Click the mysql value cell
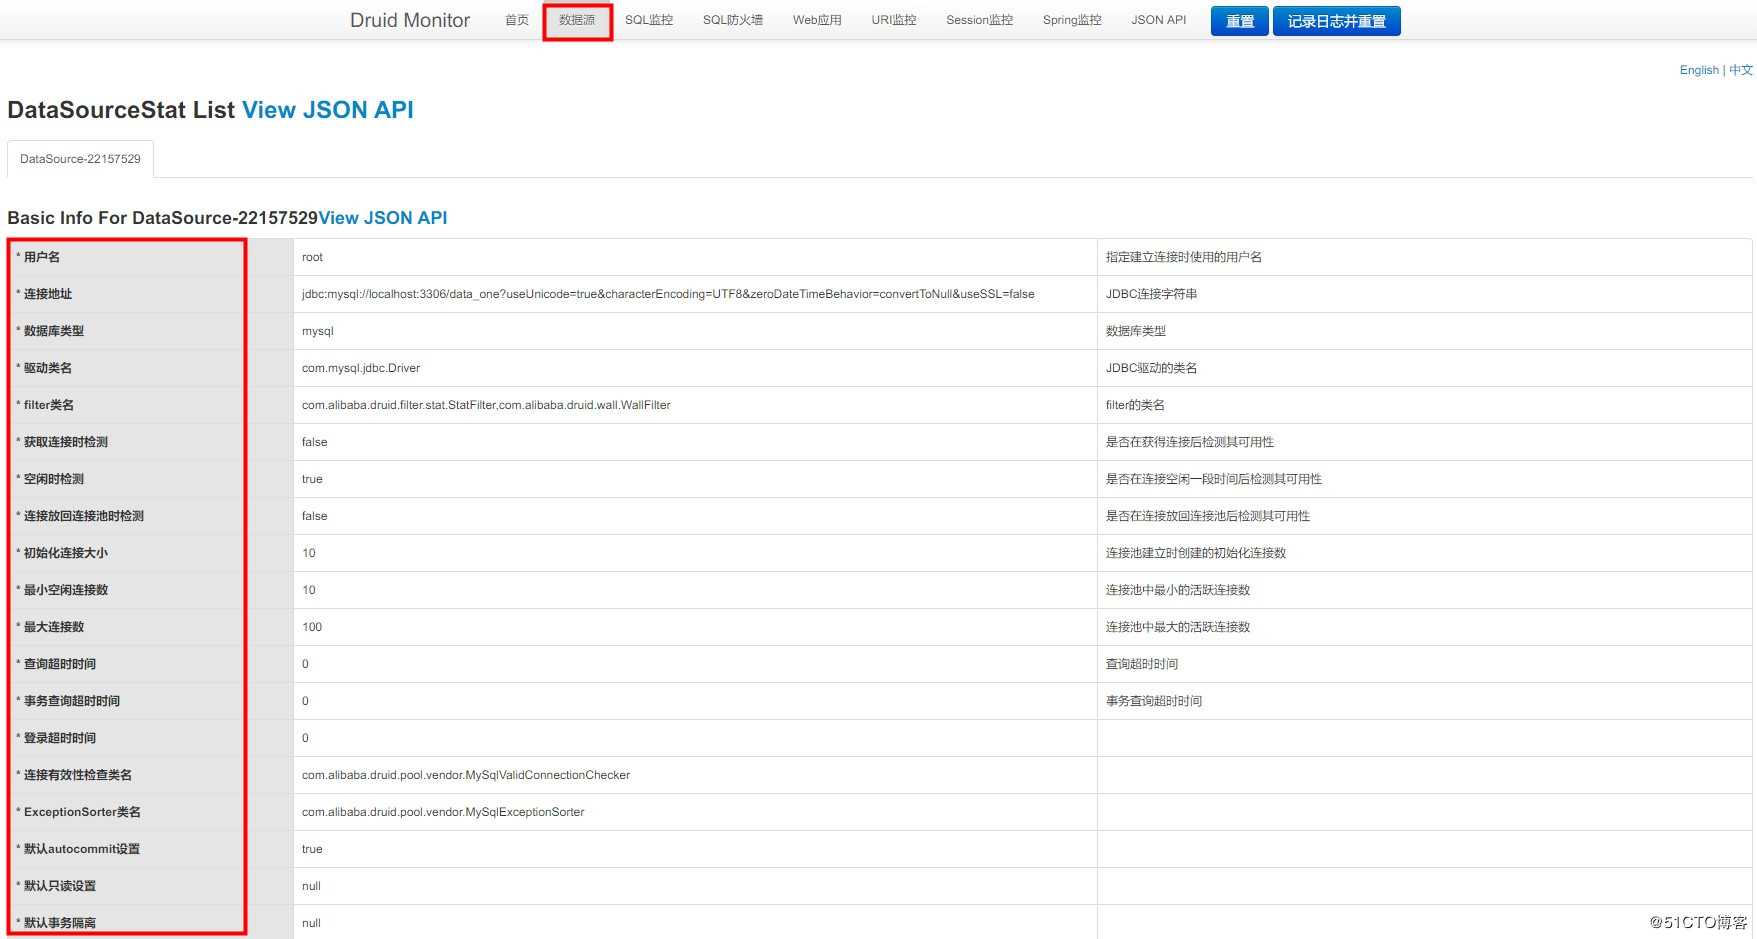The image size is (1757, 939). click(318, 331)
